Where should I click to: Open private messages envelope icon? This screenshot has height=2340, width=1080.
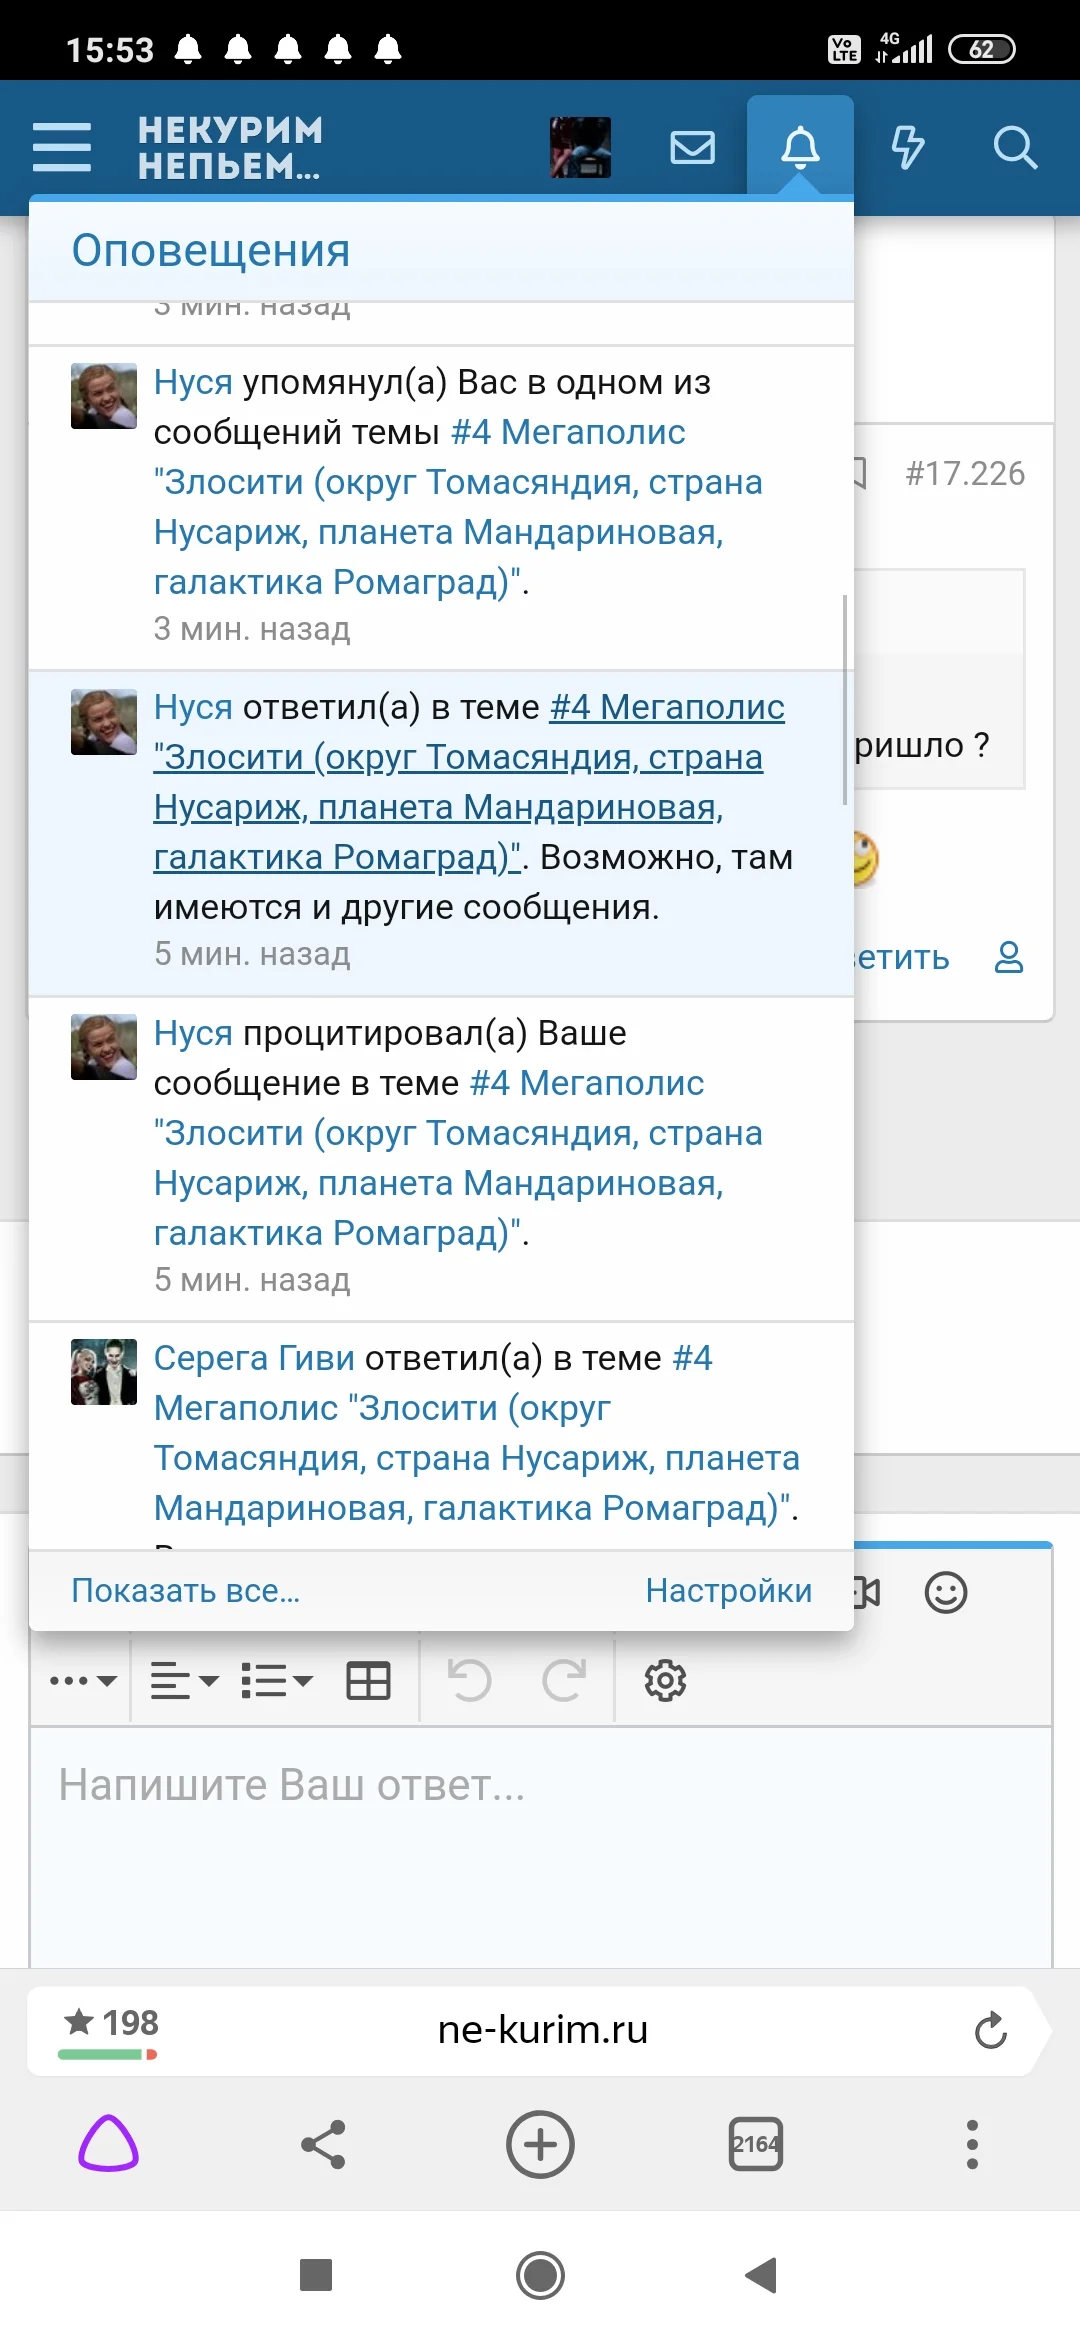pyautogui.click(x=692, y=147)
